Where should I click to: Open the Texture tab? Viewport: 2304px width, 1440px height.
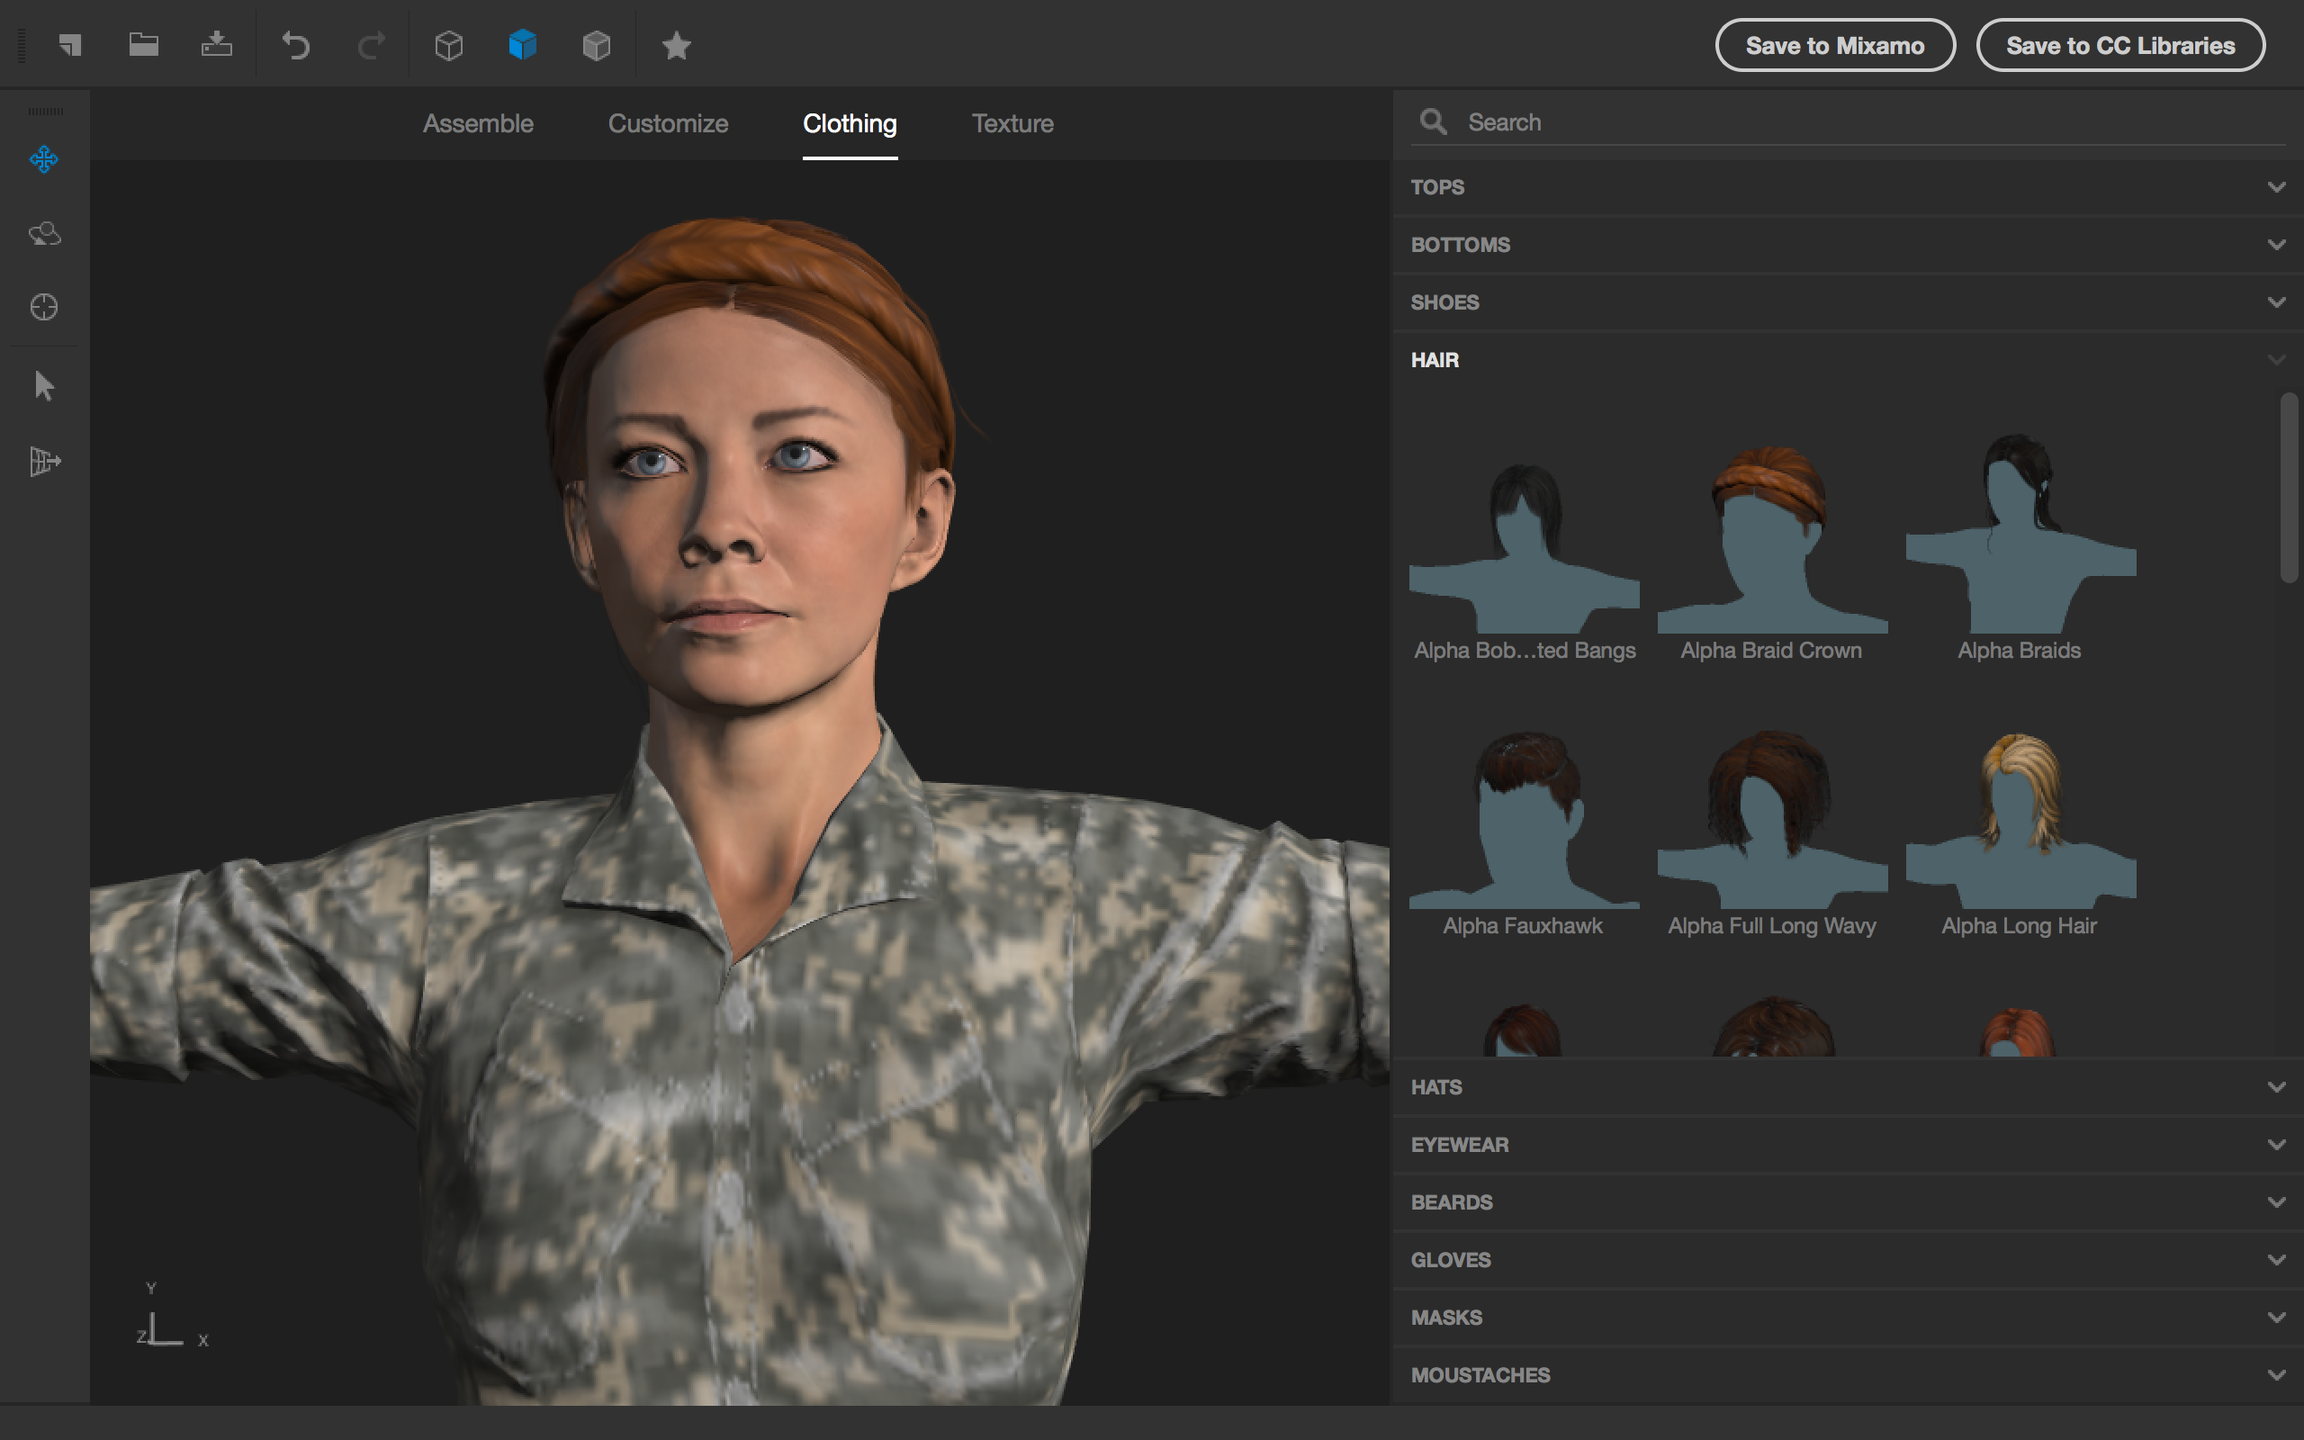click(x=1012, y=124)
